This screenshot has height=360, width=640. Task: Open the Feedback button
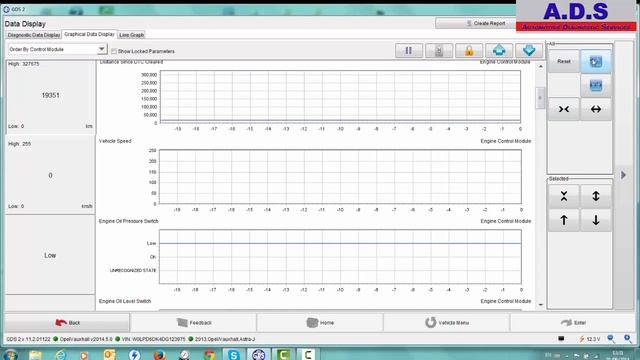click(x=194, y=322)
